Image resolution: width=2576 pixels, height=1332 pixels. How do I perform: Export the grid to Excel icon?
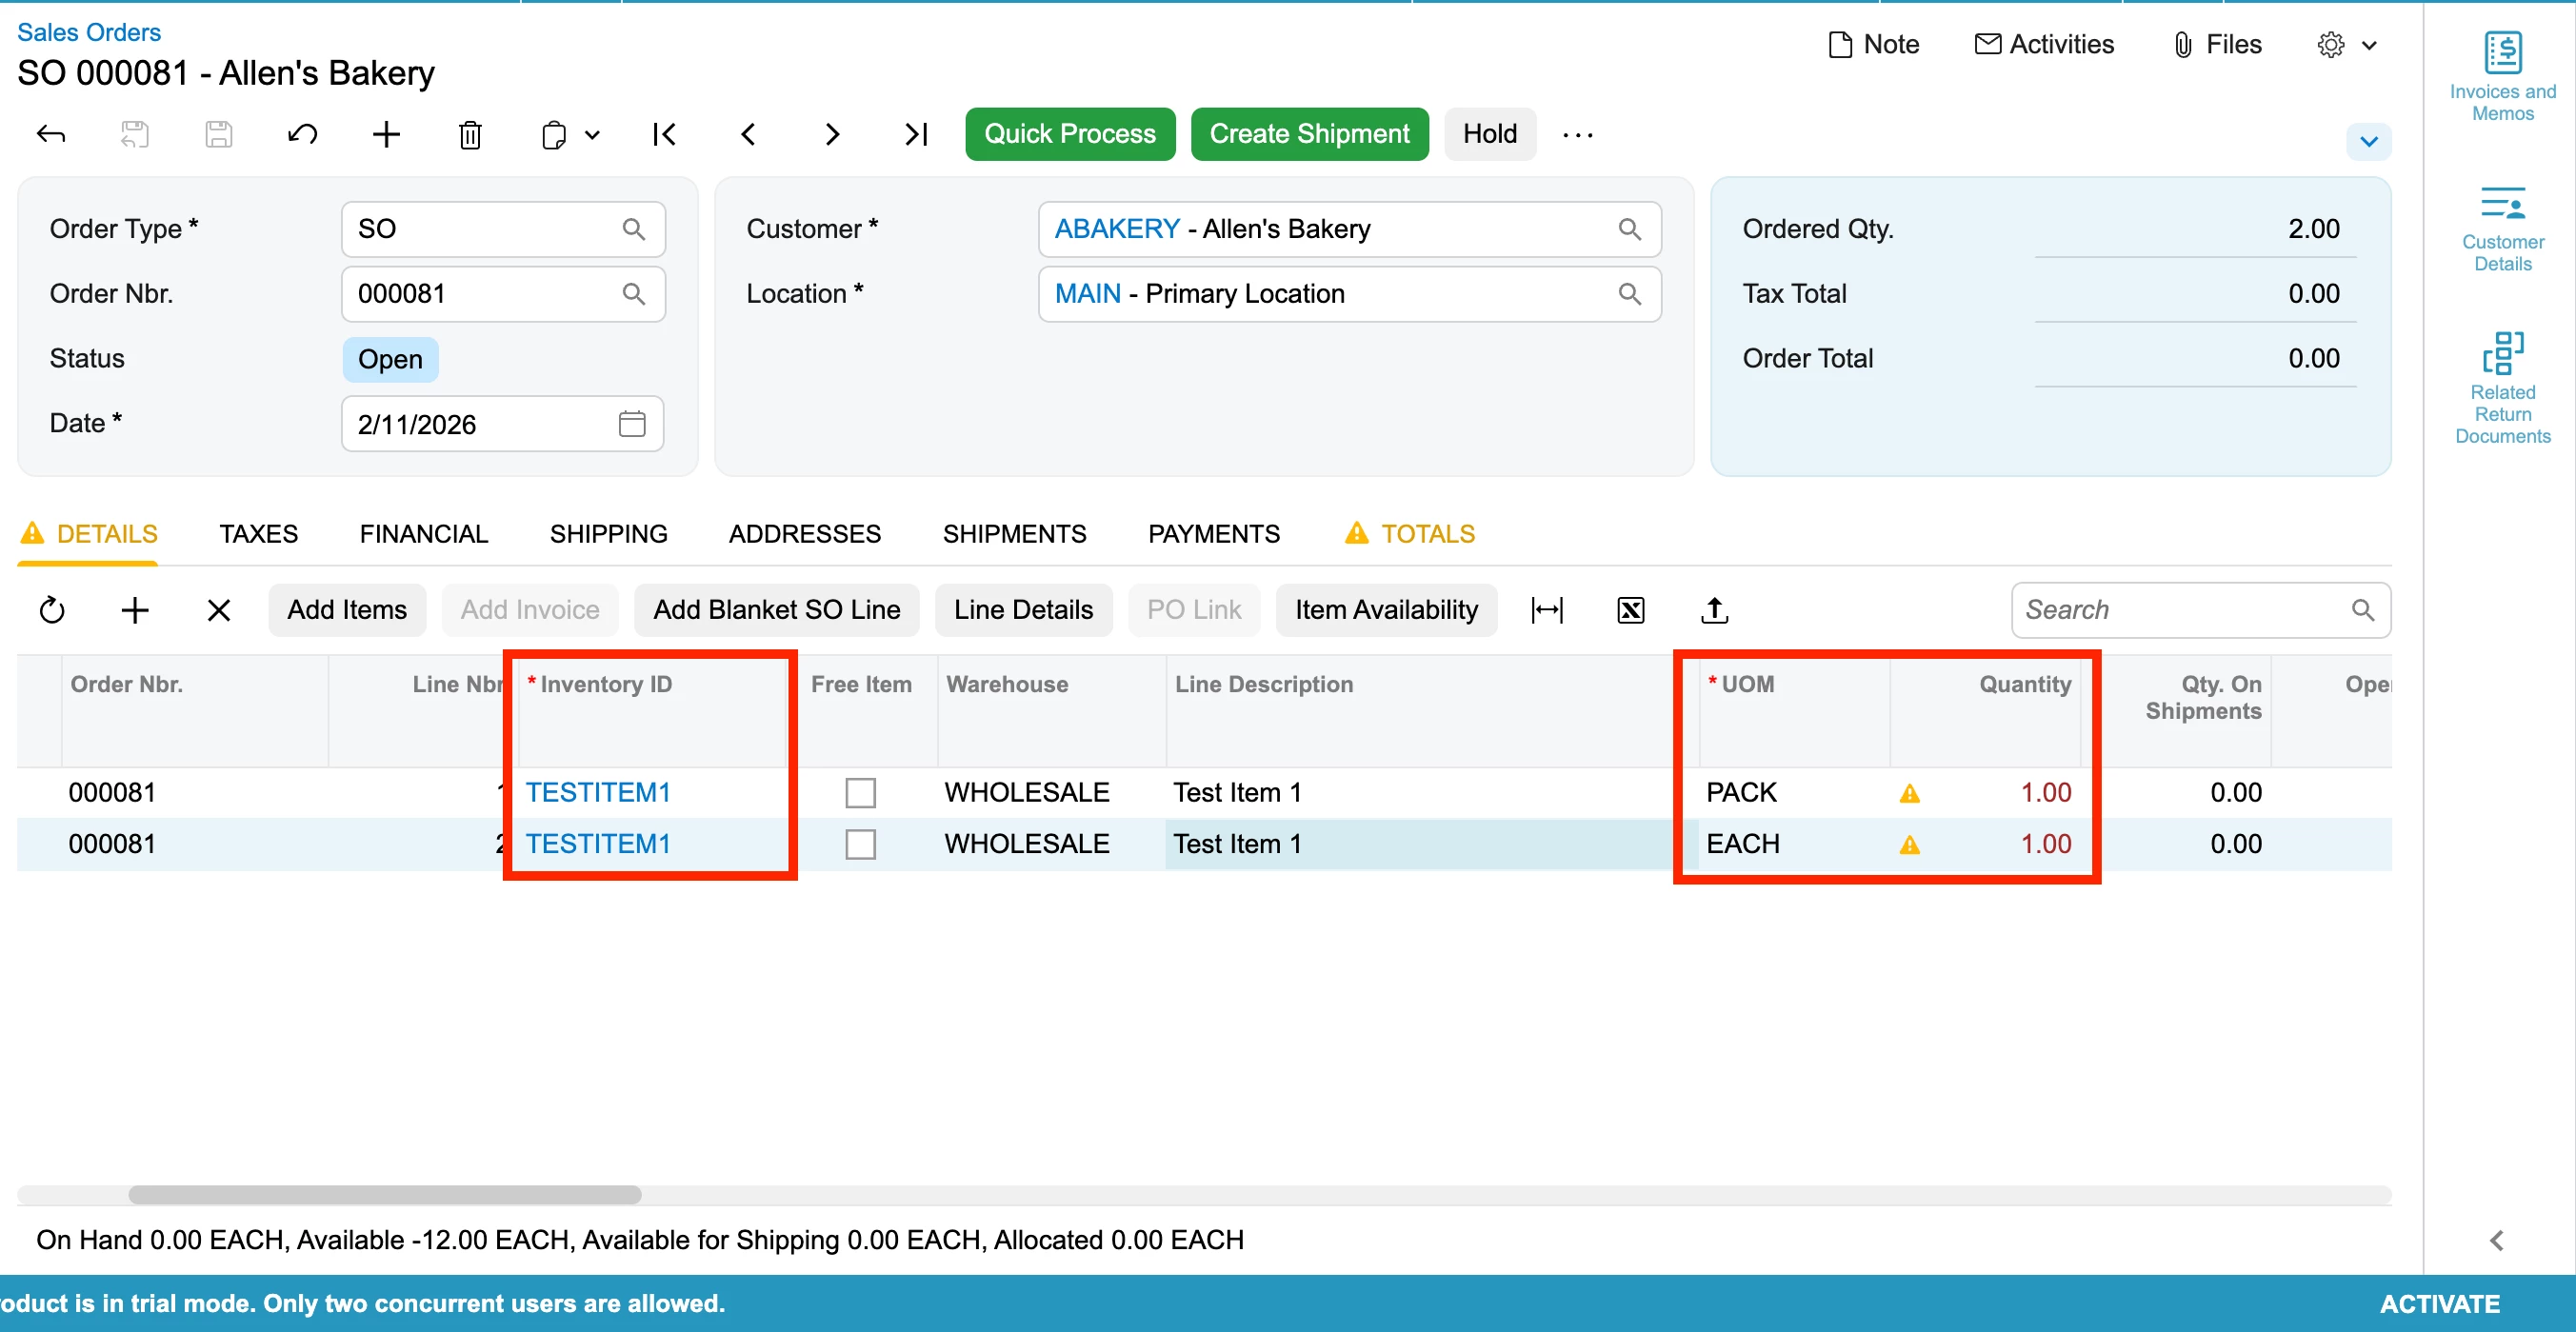(1630, 610)
